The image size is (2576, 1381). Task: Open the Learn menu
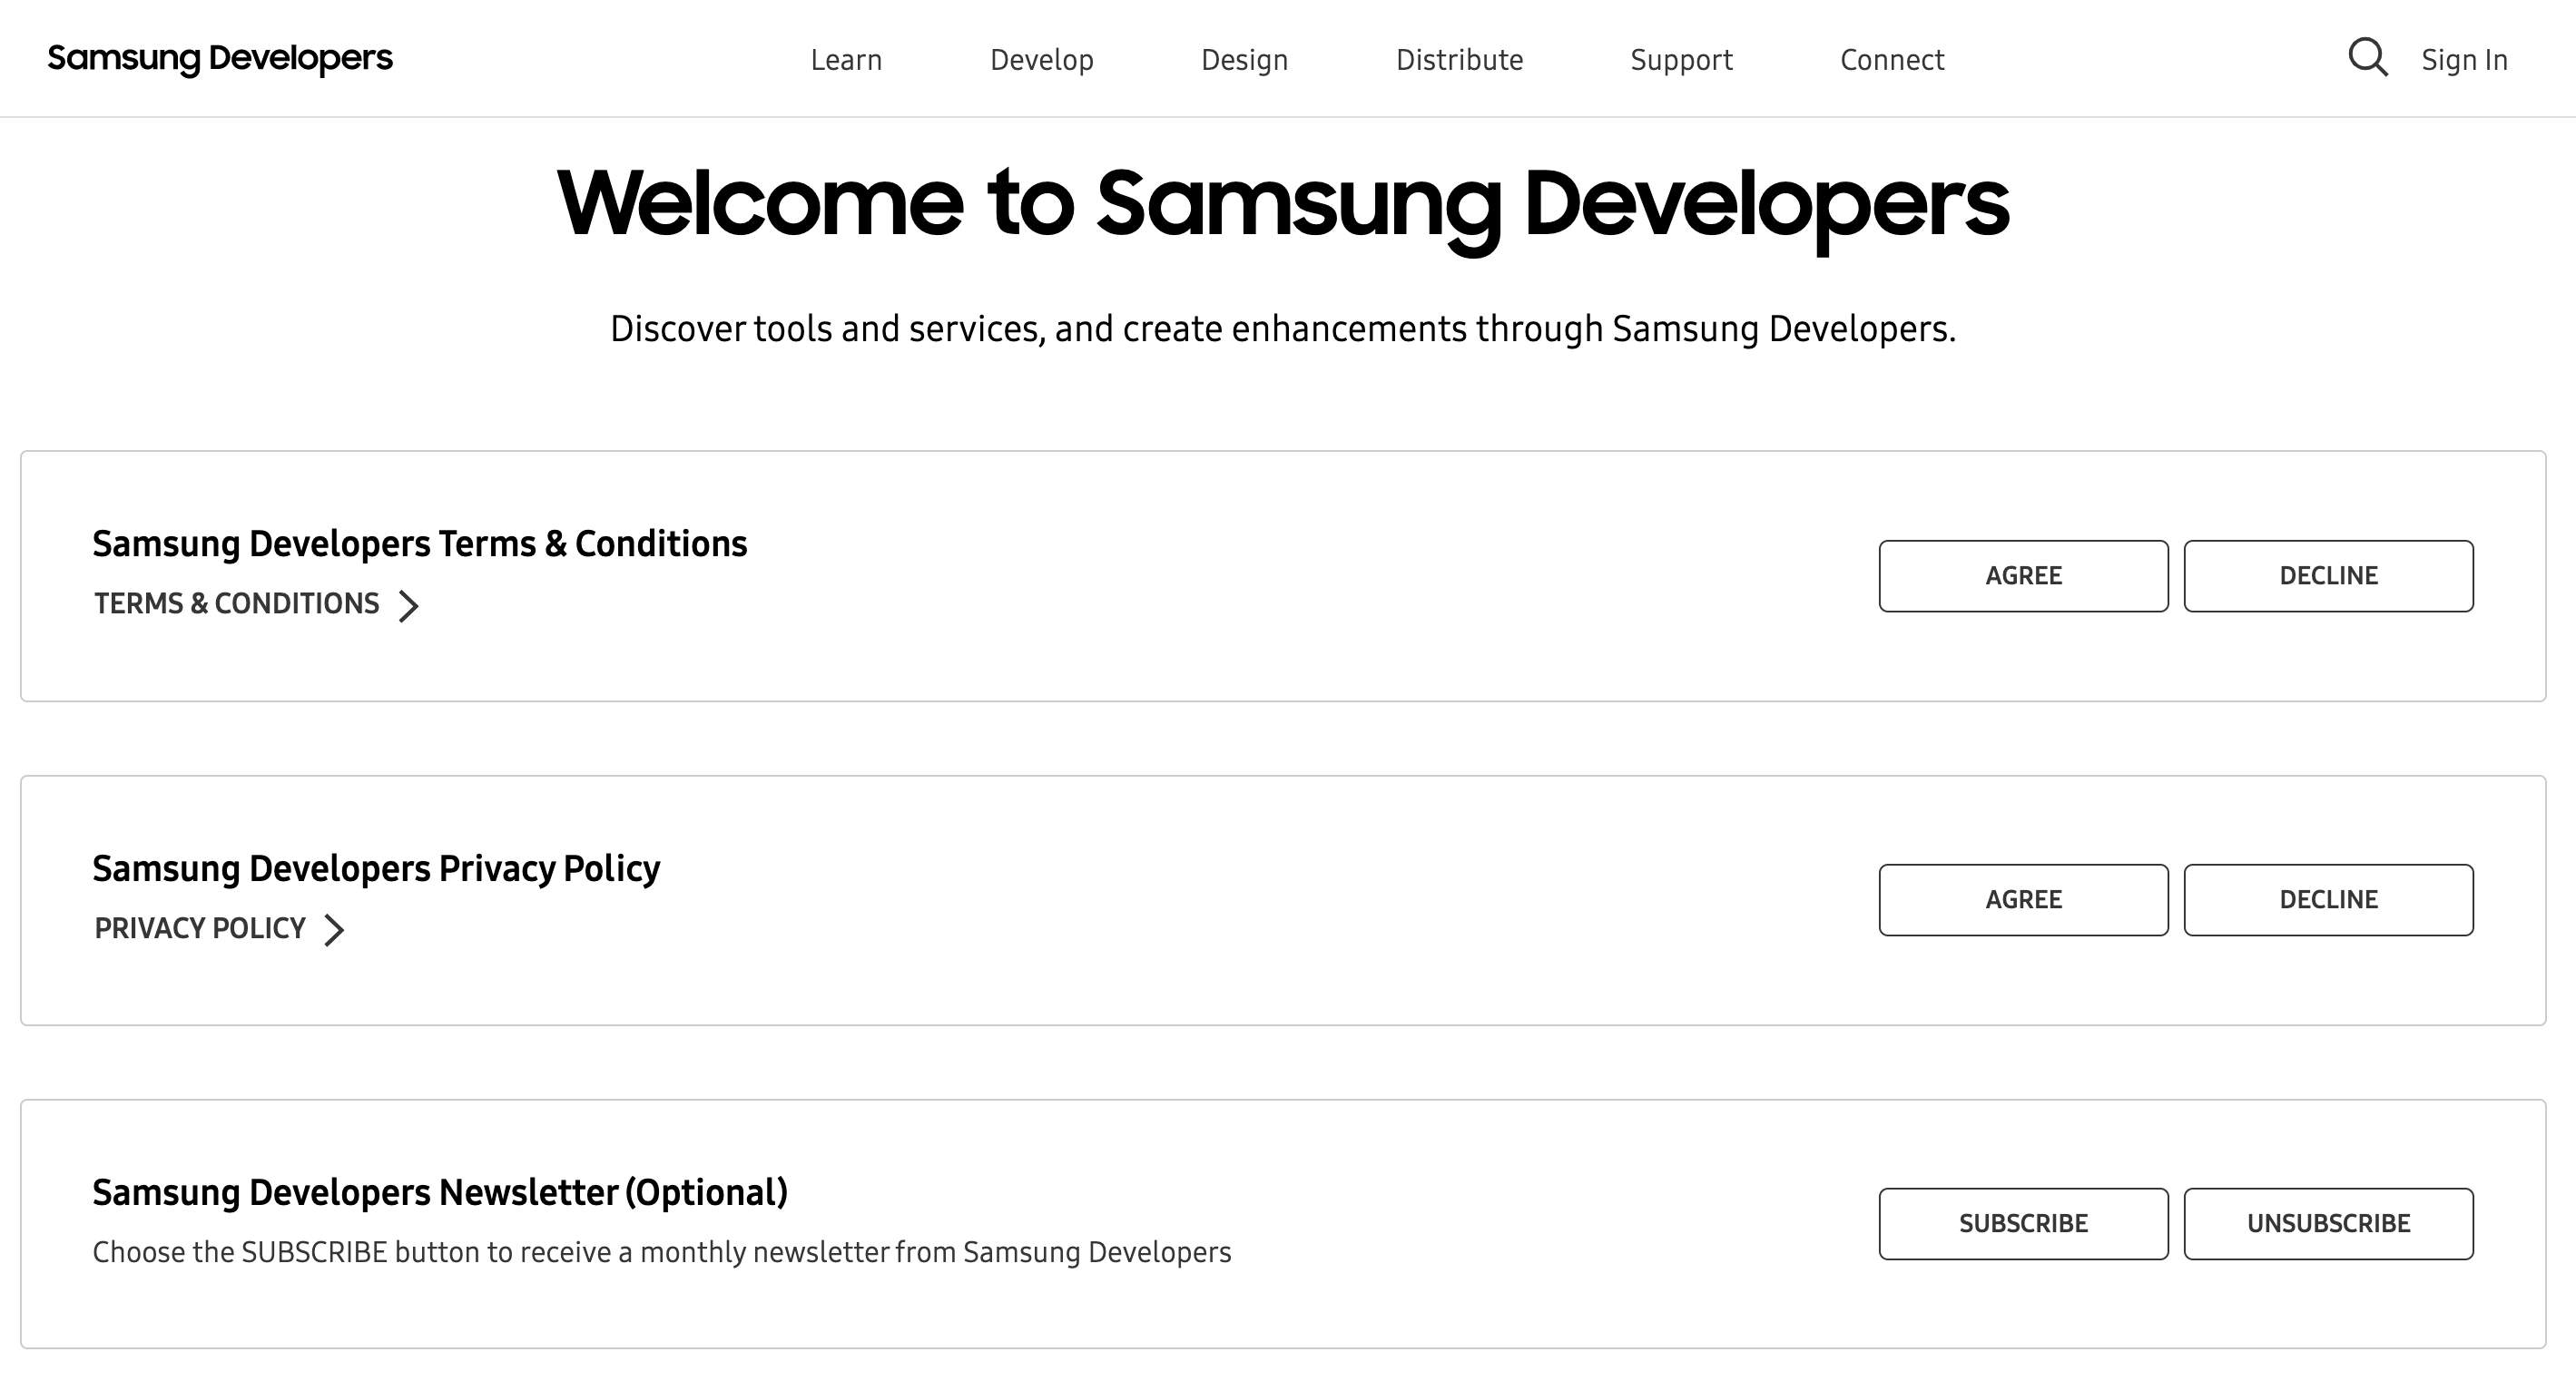click(846, 60)
